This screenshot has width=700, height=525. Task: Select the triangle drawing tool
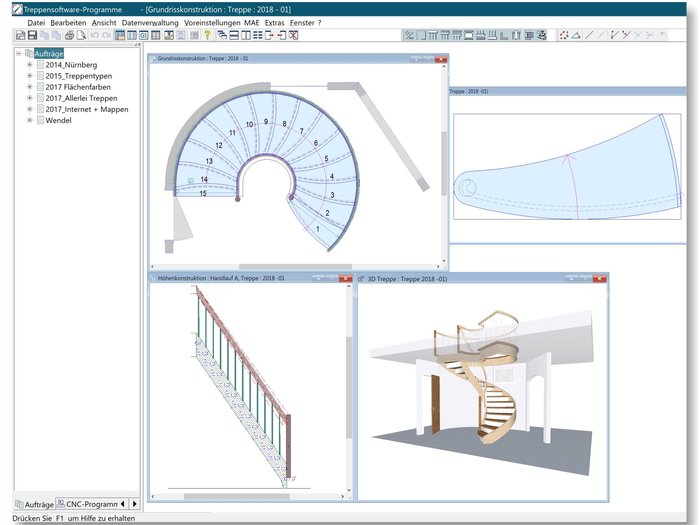click(x=576, y=35)
